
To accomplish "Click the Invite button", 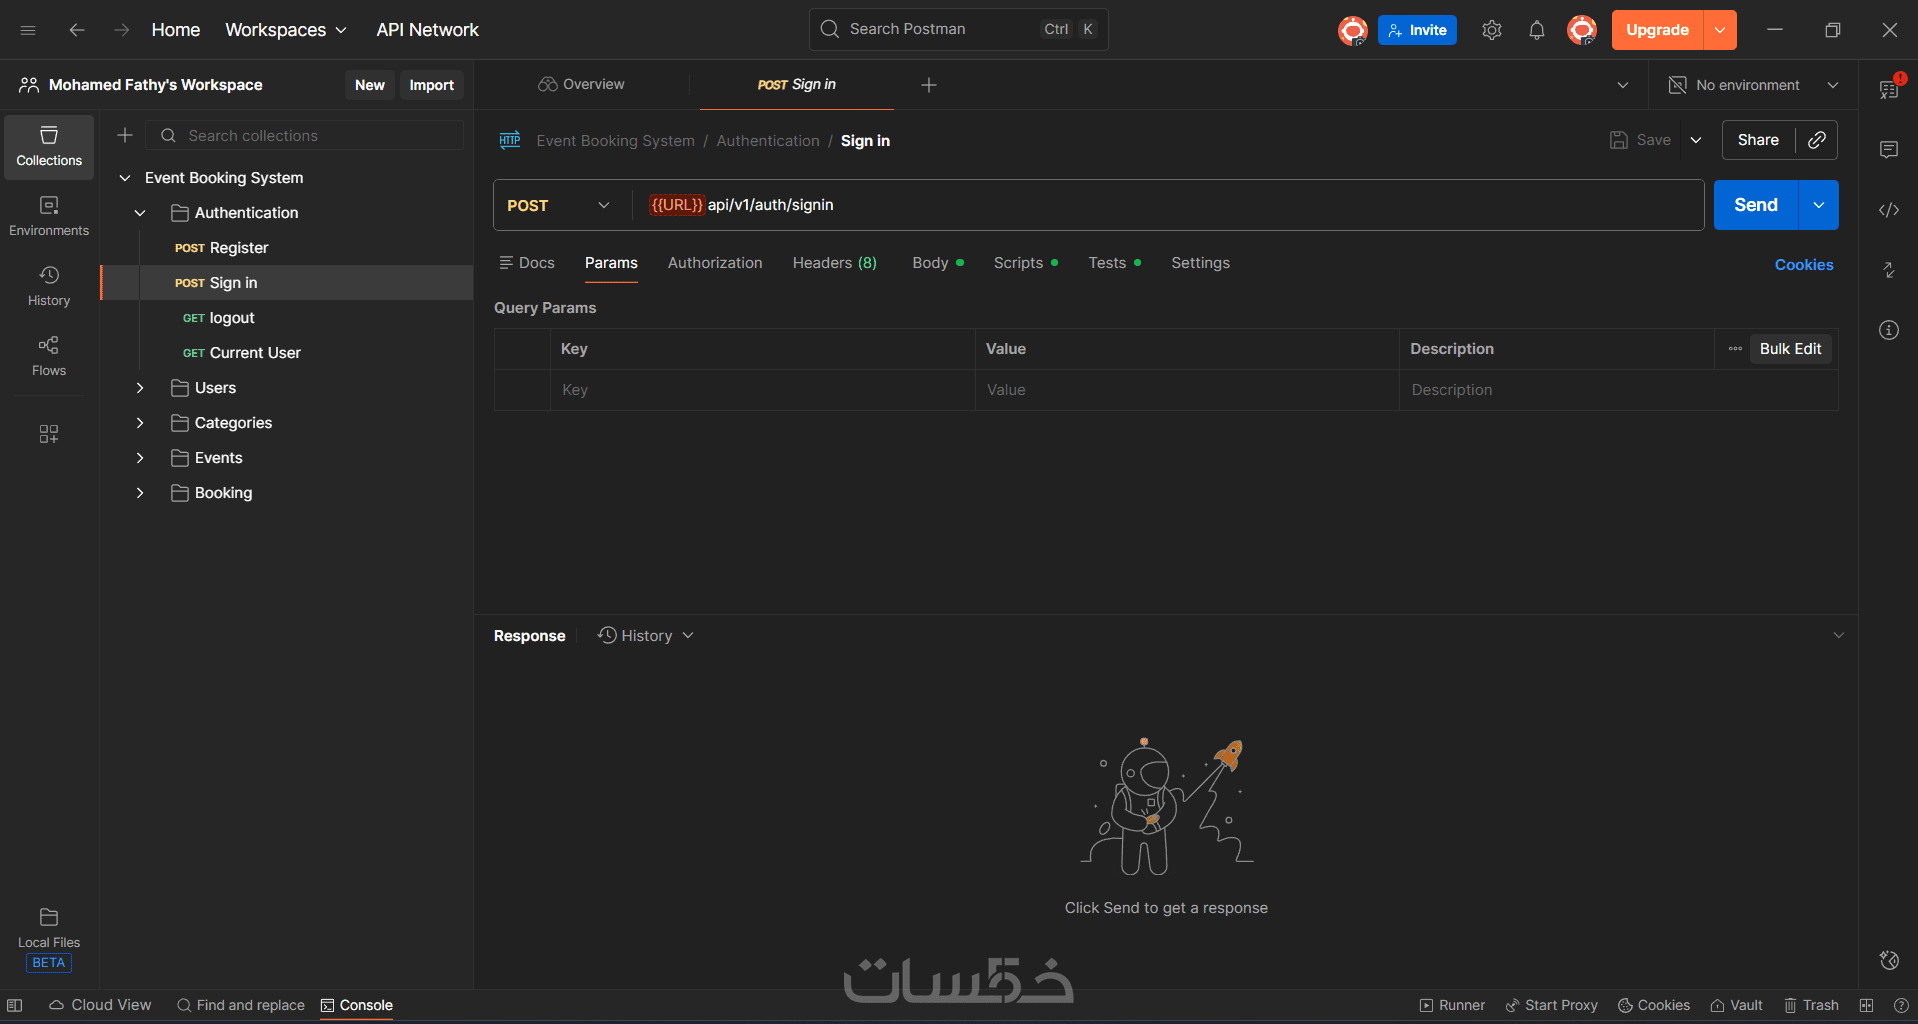I will click(x=1417, y=30).
